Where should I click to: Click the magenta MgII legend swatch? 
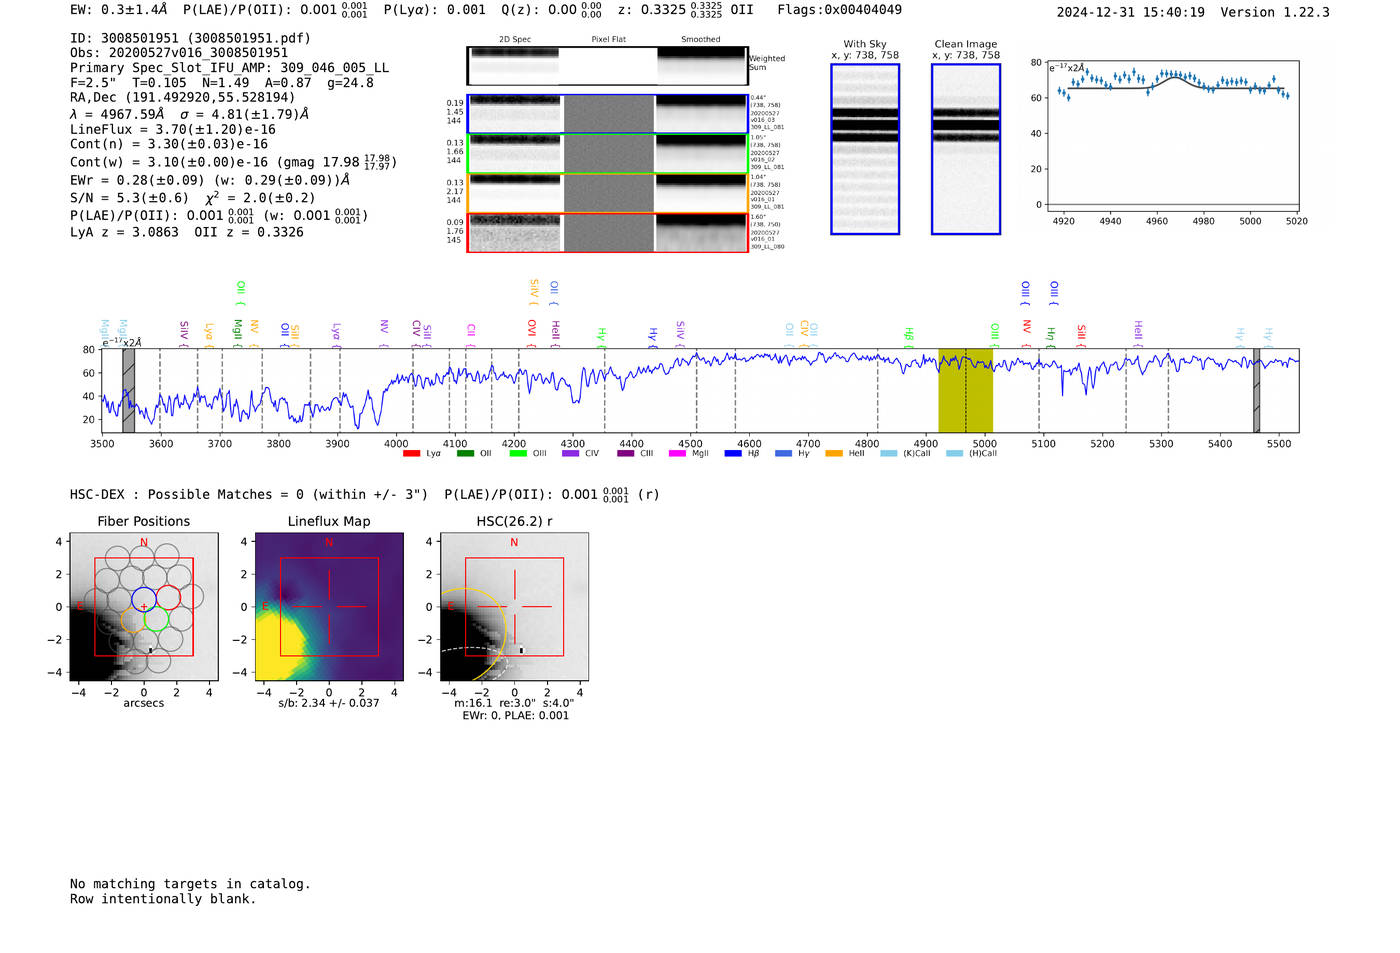(677, 454)
